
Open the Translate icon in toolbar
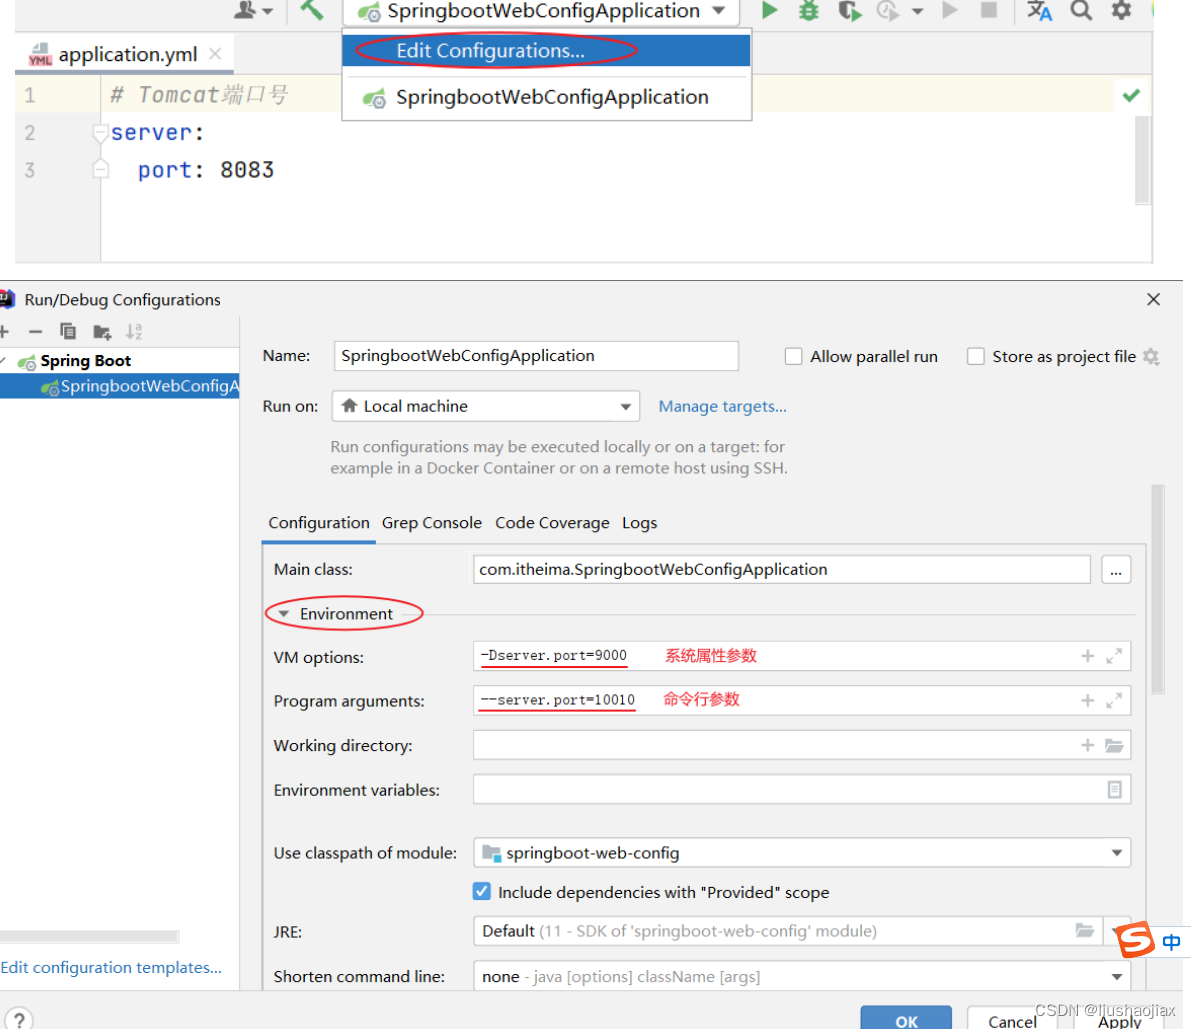tap(1039, 11)
